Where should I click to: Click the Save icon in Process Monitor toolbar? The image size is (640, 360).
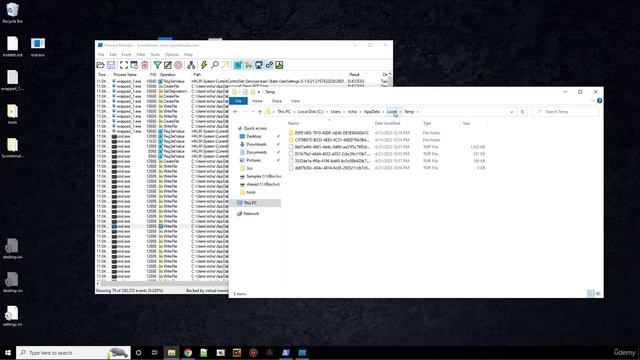[111, 65]
